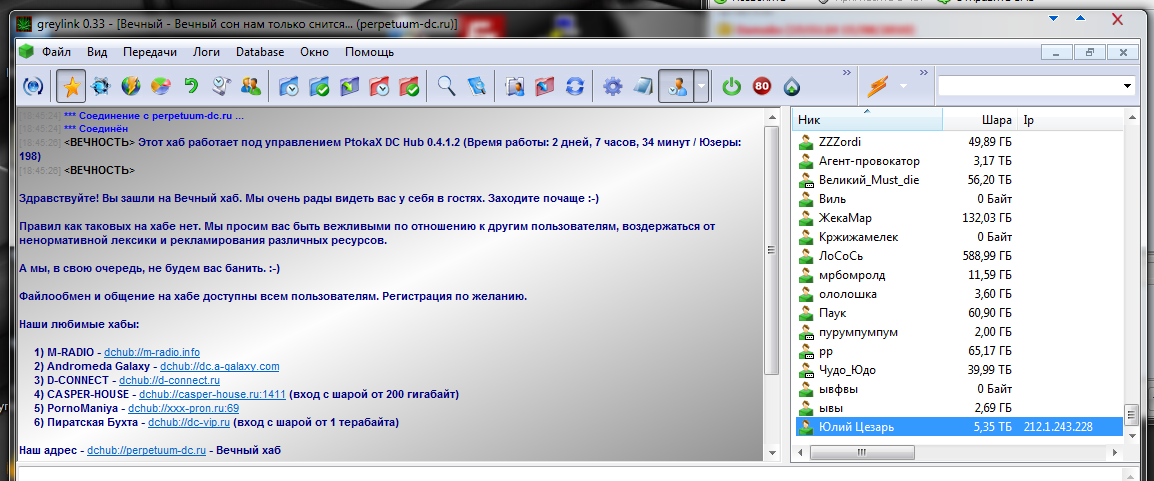The width and height of the screenshot is (1154, 481).
Task: Click the blue reconnect icon at toolbar start
Action: 34,87
